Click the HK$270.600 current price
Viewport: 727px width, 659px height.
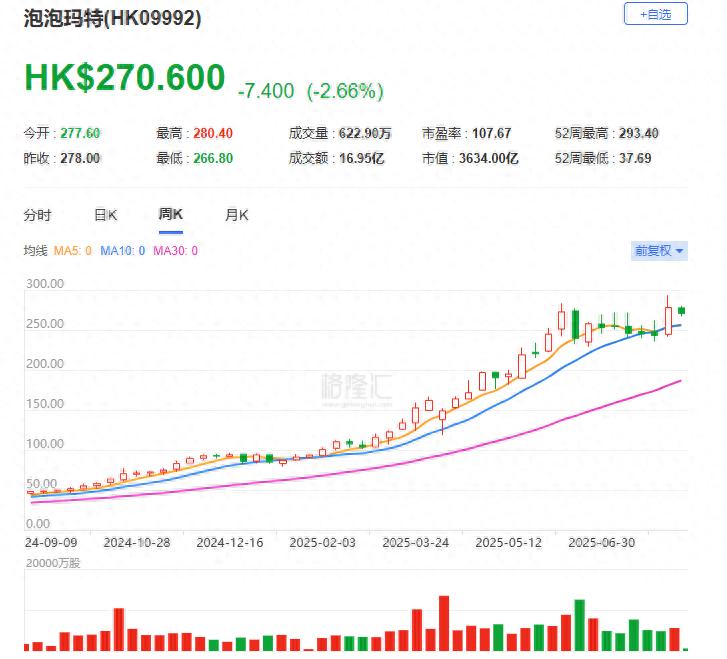coord(125,78)
